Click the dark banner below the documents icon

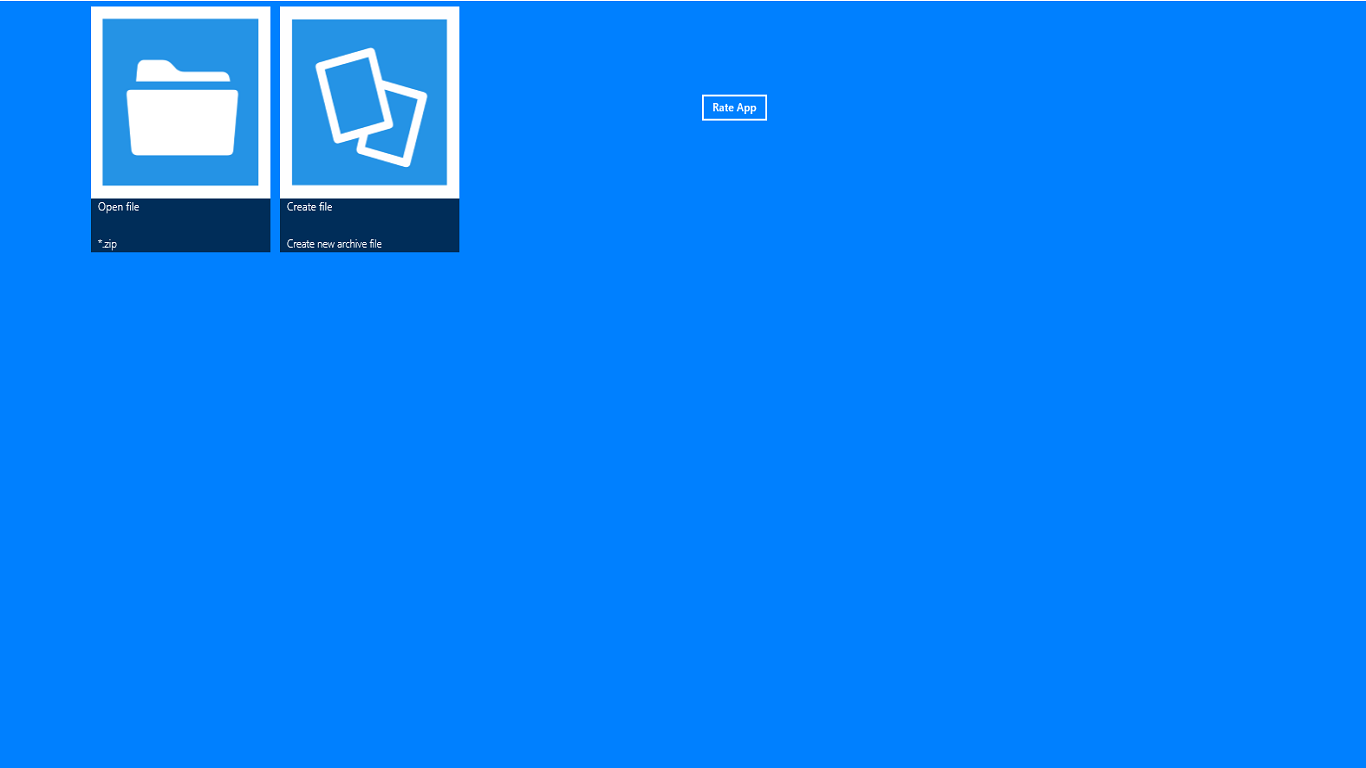click(x=369, y=225)
